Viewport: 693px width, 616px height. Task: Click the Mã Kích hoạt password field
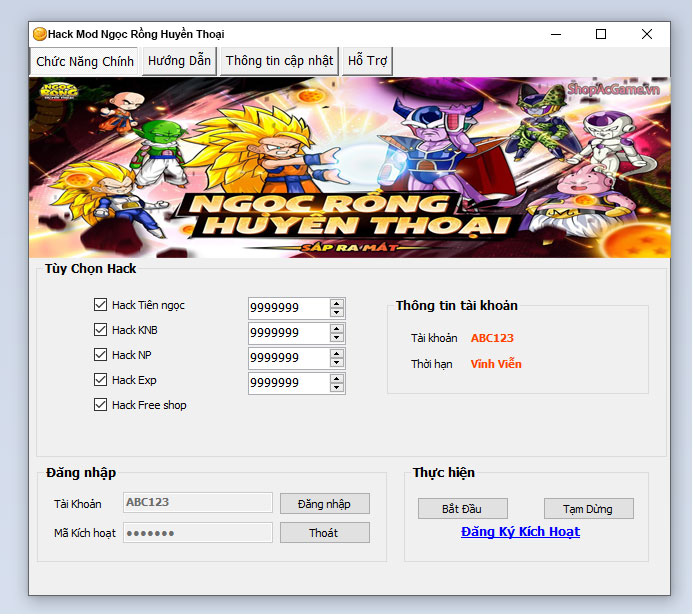198,532
